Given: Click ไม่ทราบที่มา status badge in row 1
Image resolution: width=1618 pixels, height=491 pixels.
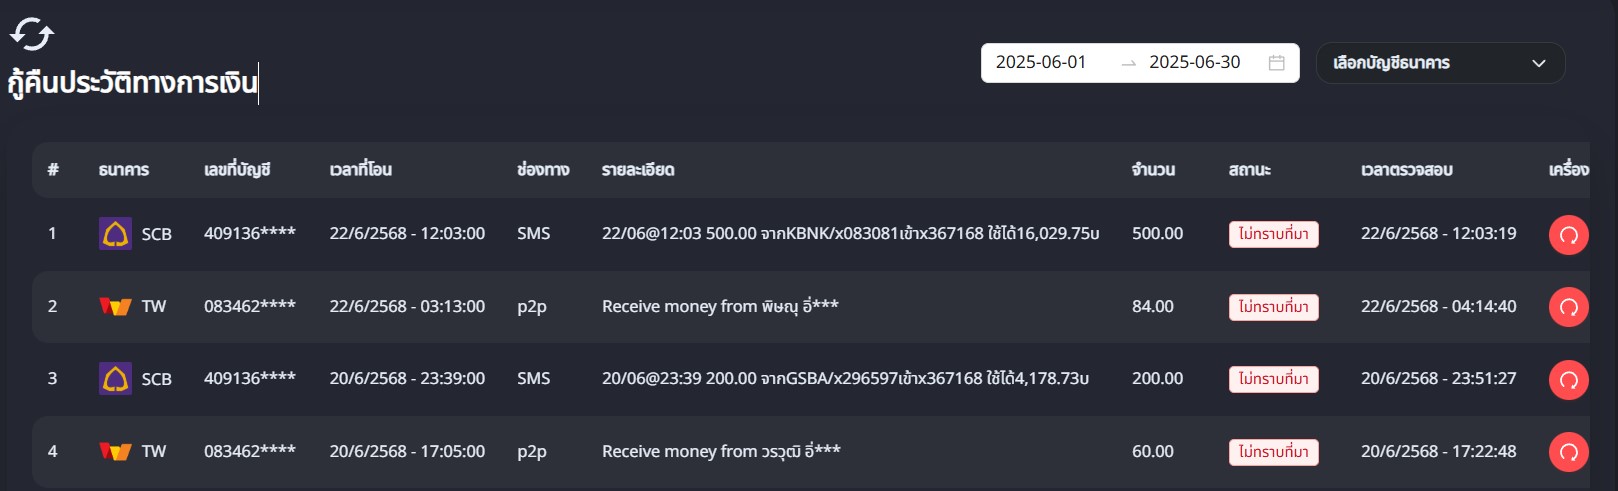Looking at the screenshot, I should [1273, 234].
